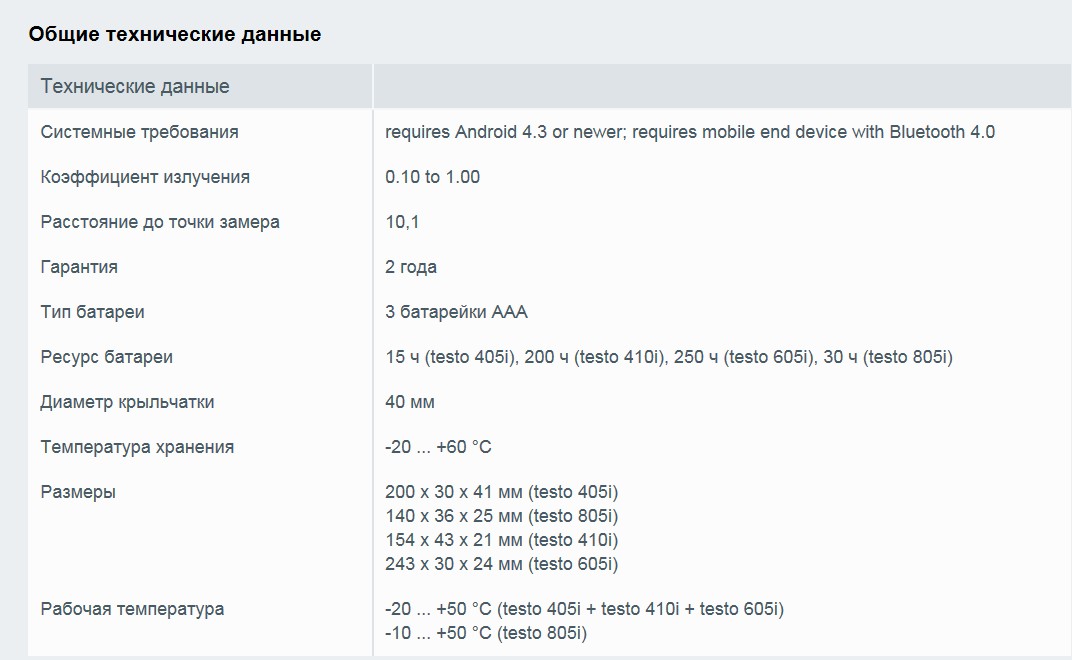
Task: Click the heading "Общие технические данные"
Action: [174, 34]
